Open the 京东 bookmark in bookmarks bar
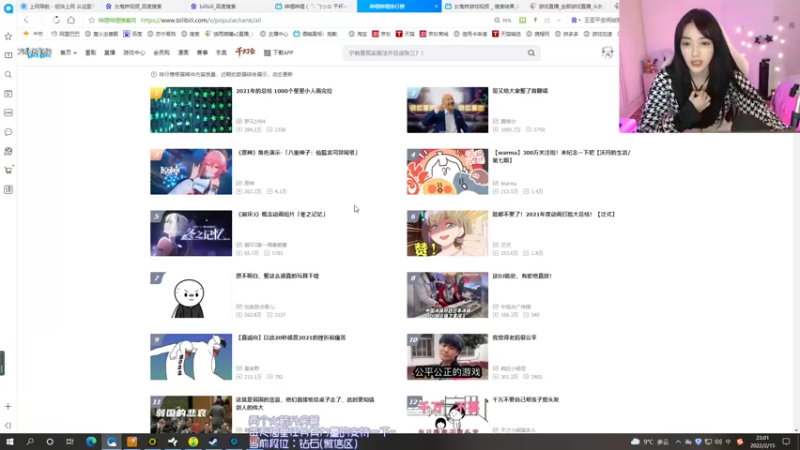 381,34
